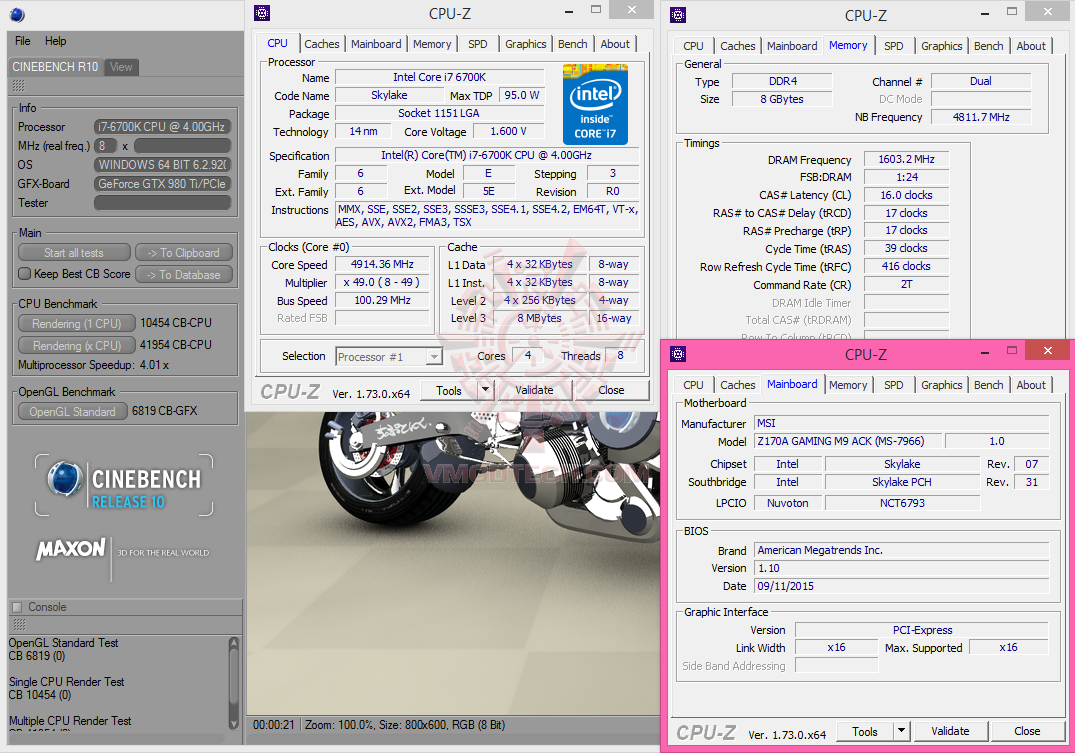
Task: Click the grip handle below Console header
Action: tap(19, 625)
